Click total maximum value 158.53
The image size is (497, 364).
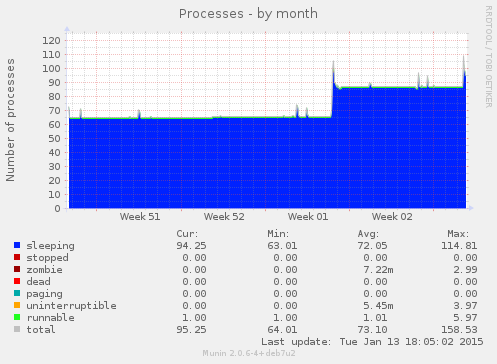[x=459, y=330]
